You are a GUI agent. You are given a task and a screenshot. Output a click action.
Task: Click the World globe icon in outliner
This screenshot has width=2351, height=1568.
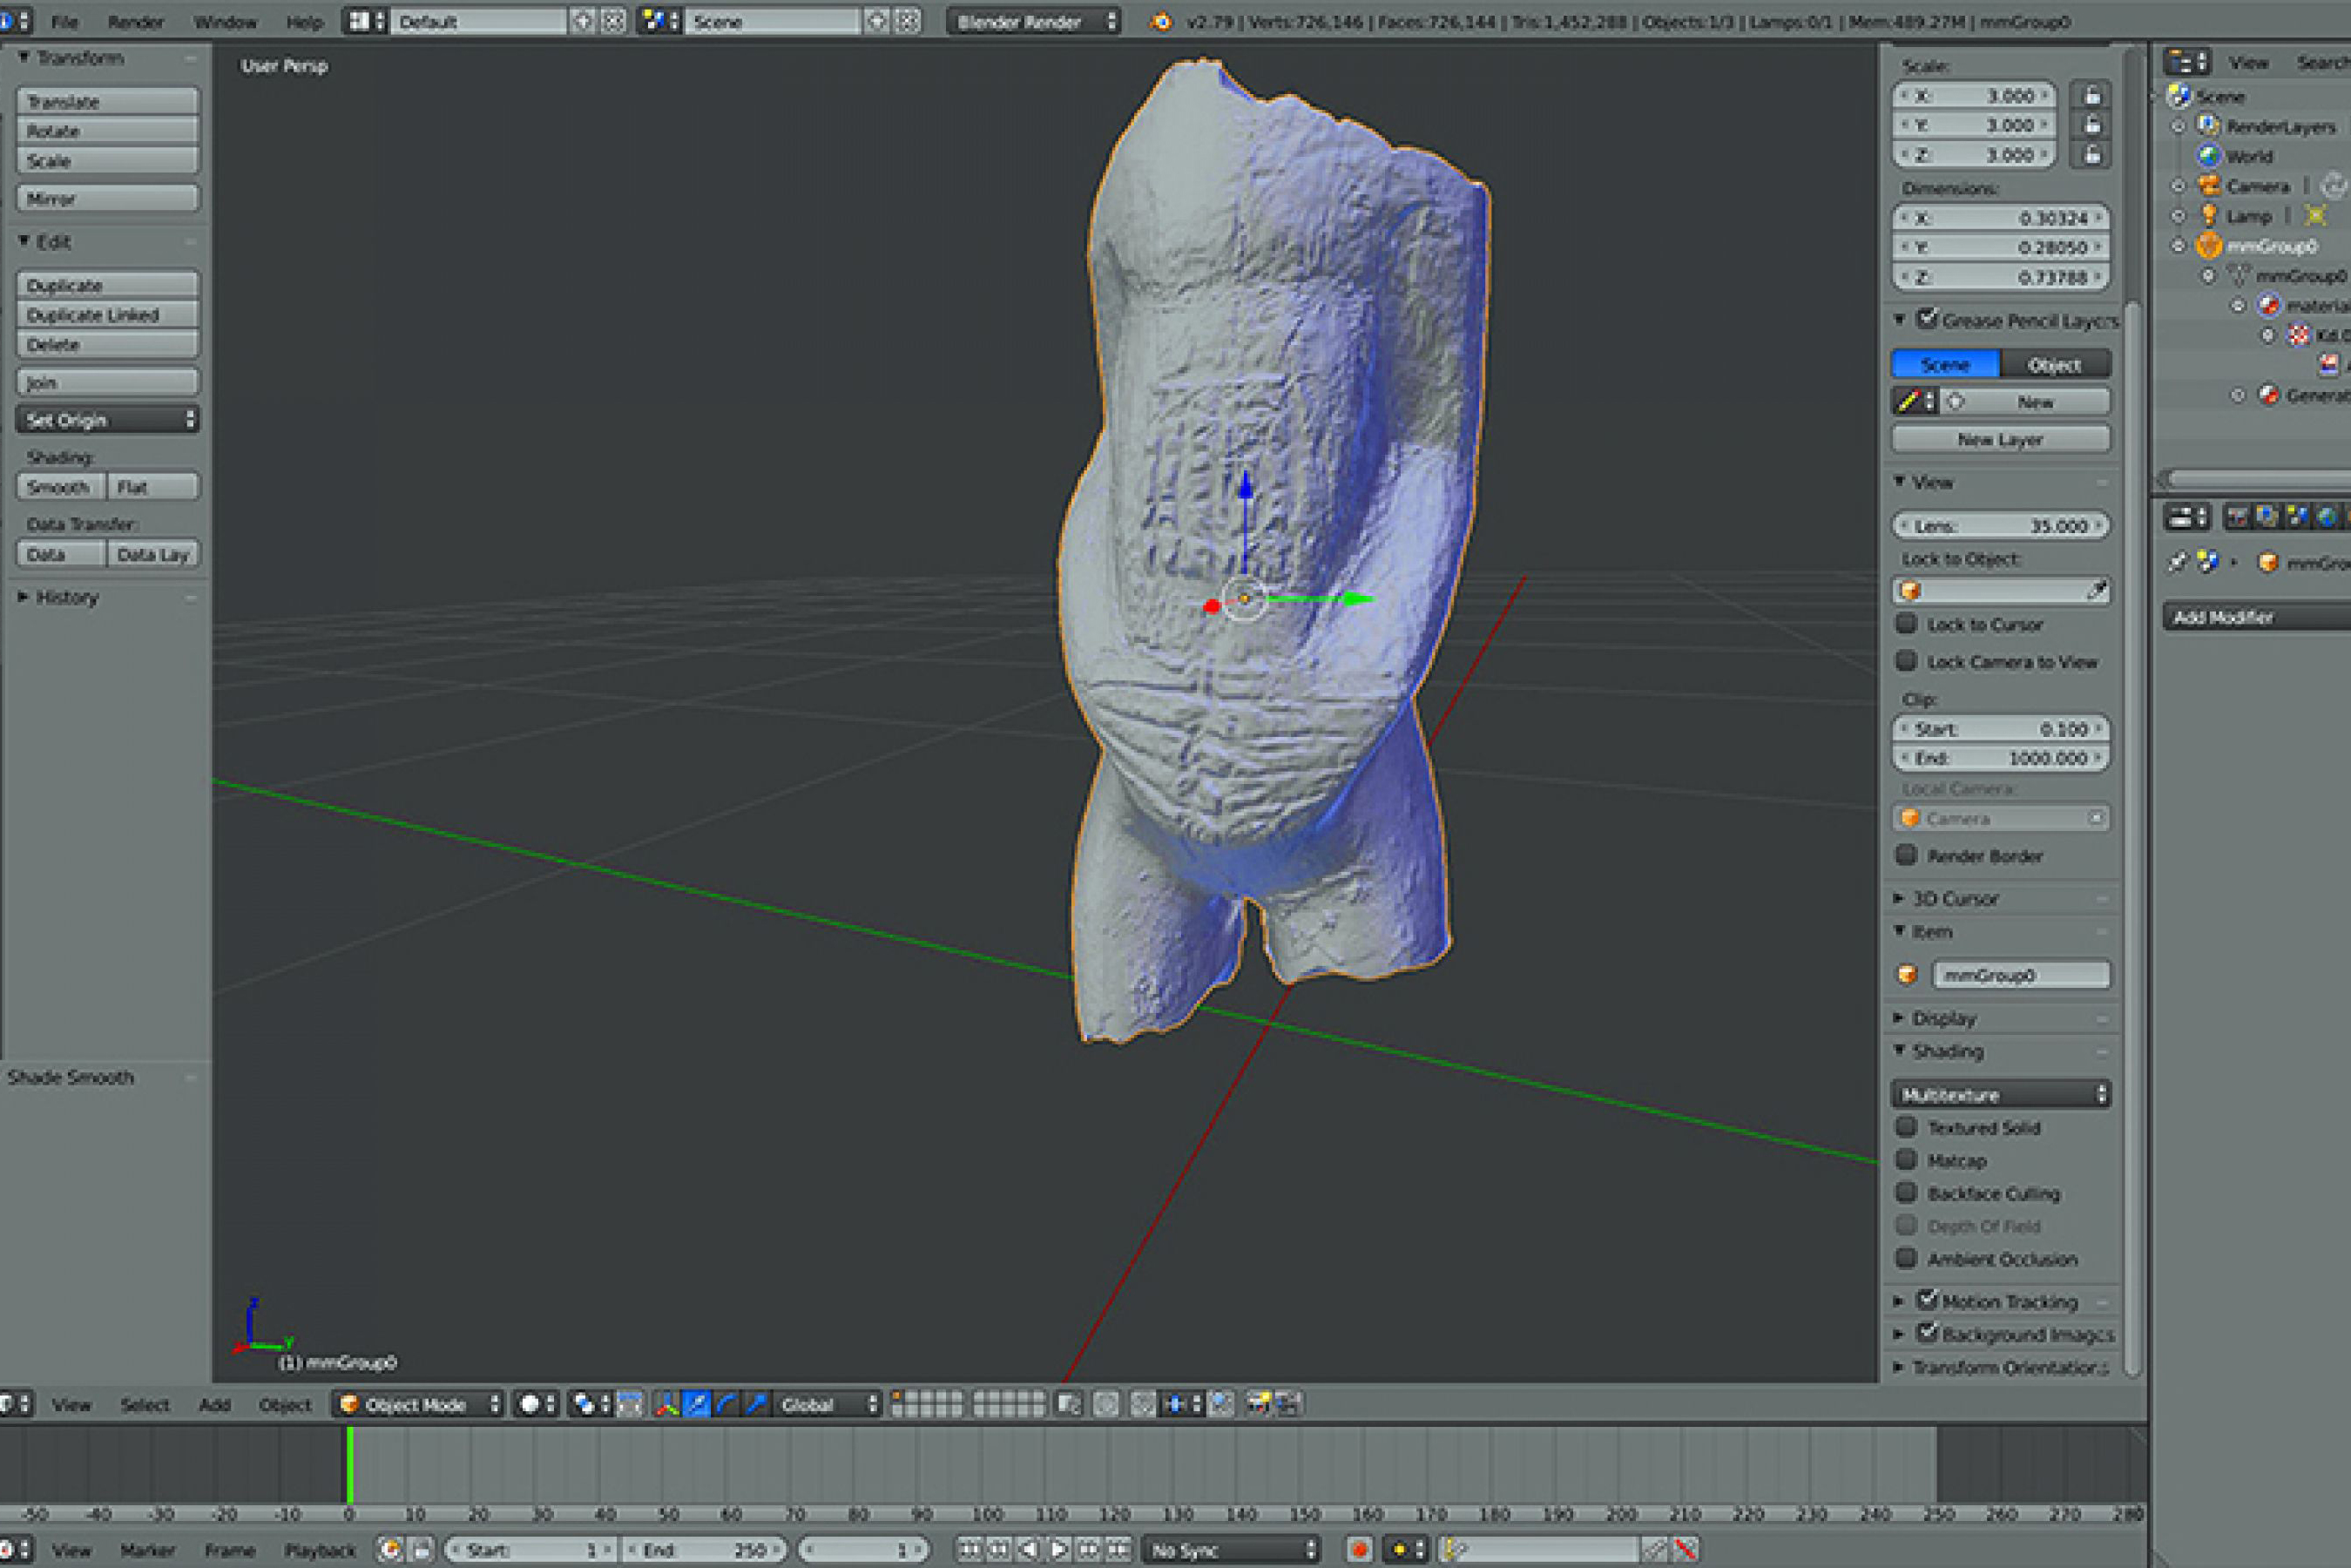2209,156
